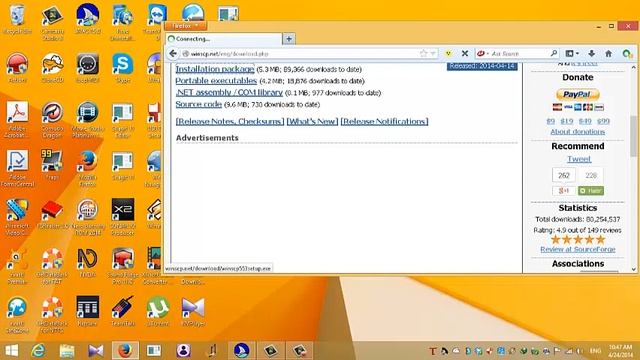Stop page loading with the X button
Viewport: 640px width, 360px height.
(x=464, y=53)
